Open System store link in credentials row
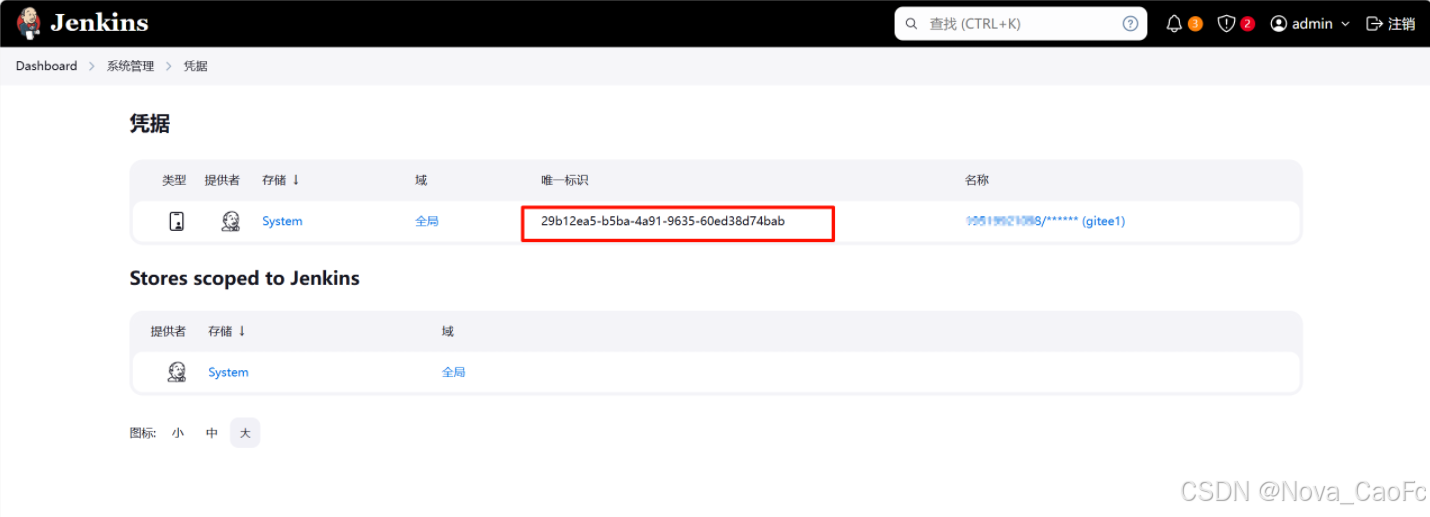Viewport: 1430px width, 517px height. [282, 221]
